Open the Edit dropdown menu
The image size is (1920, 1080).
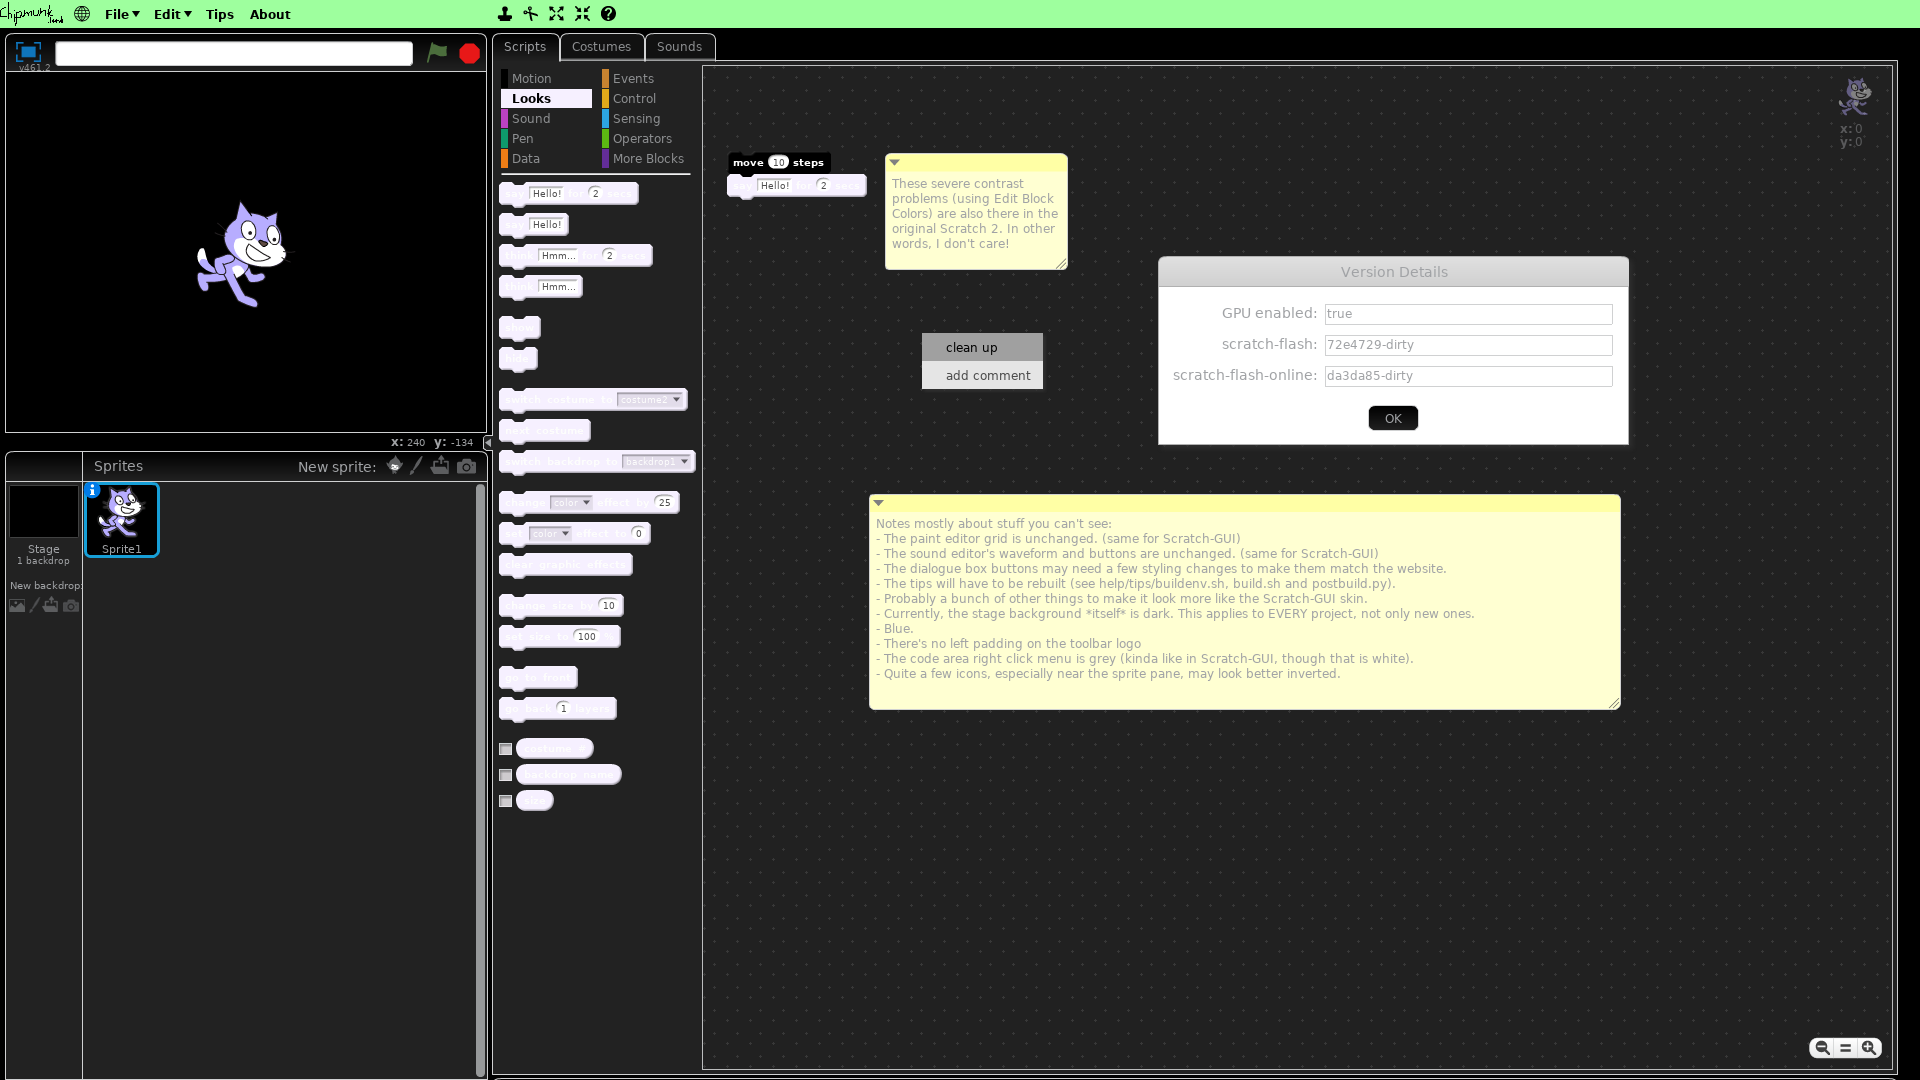[172, 14]
